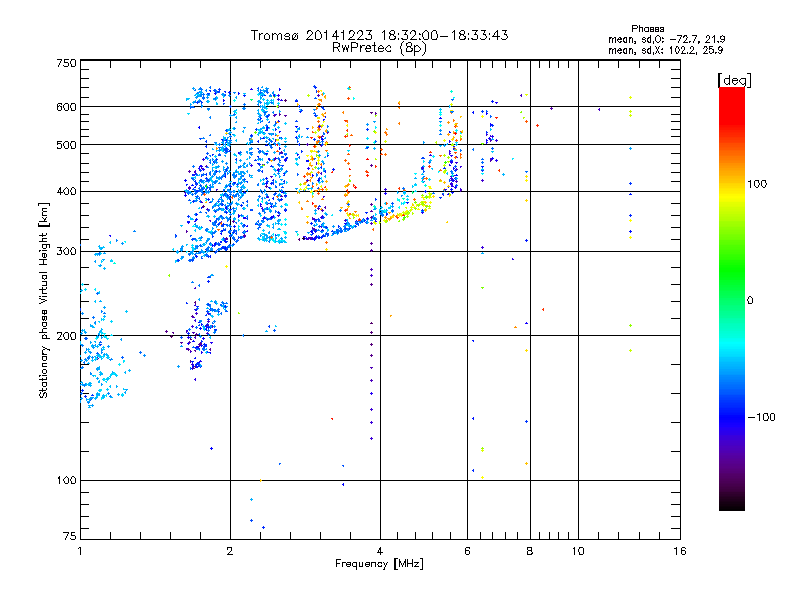Click the 'Stationary phase Virtual Height [km]' axis label
This screenshot has height=600, width=800.
click(43, 300)
